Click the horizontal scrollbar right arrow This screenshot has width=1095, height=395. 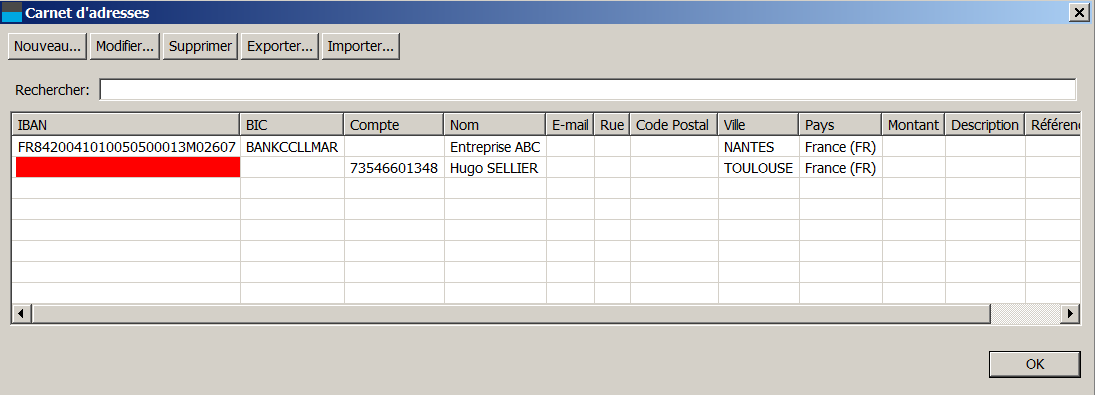[x=1070, y=314]
